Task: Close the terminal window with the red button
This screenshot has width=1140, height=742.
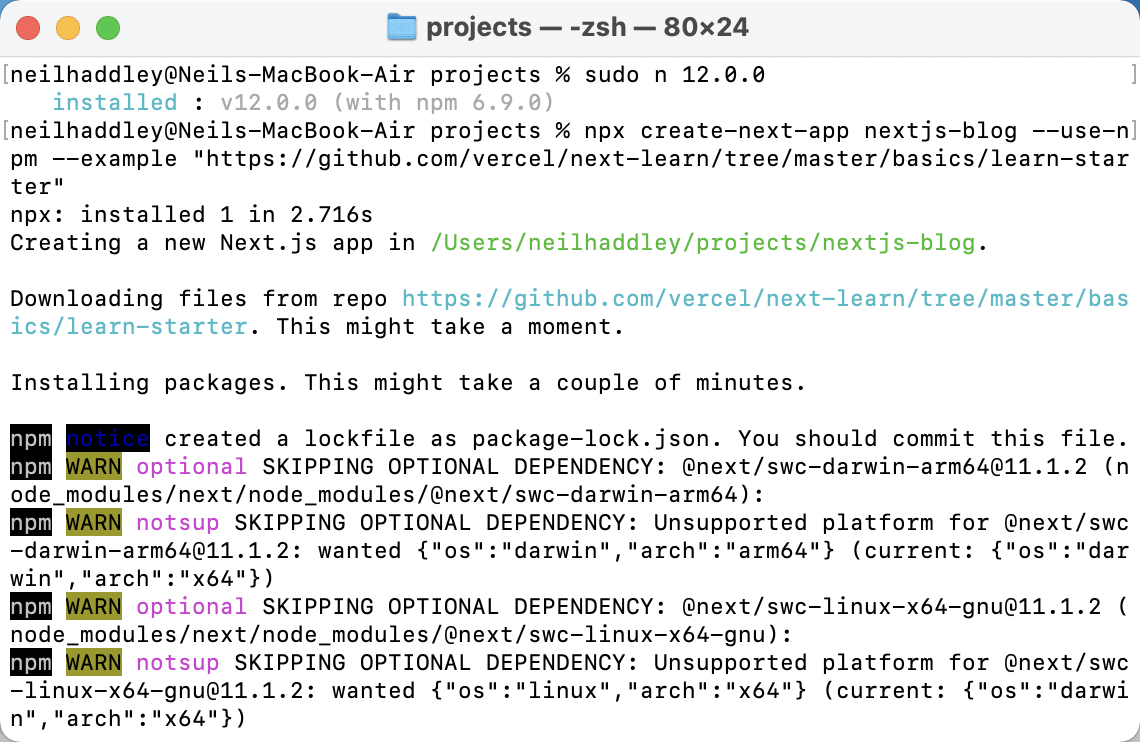Action: point(28,28)
